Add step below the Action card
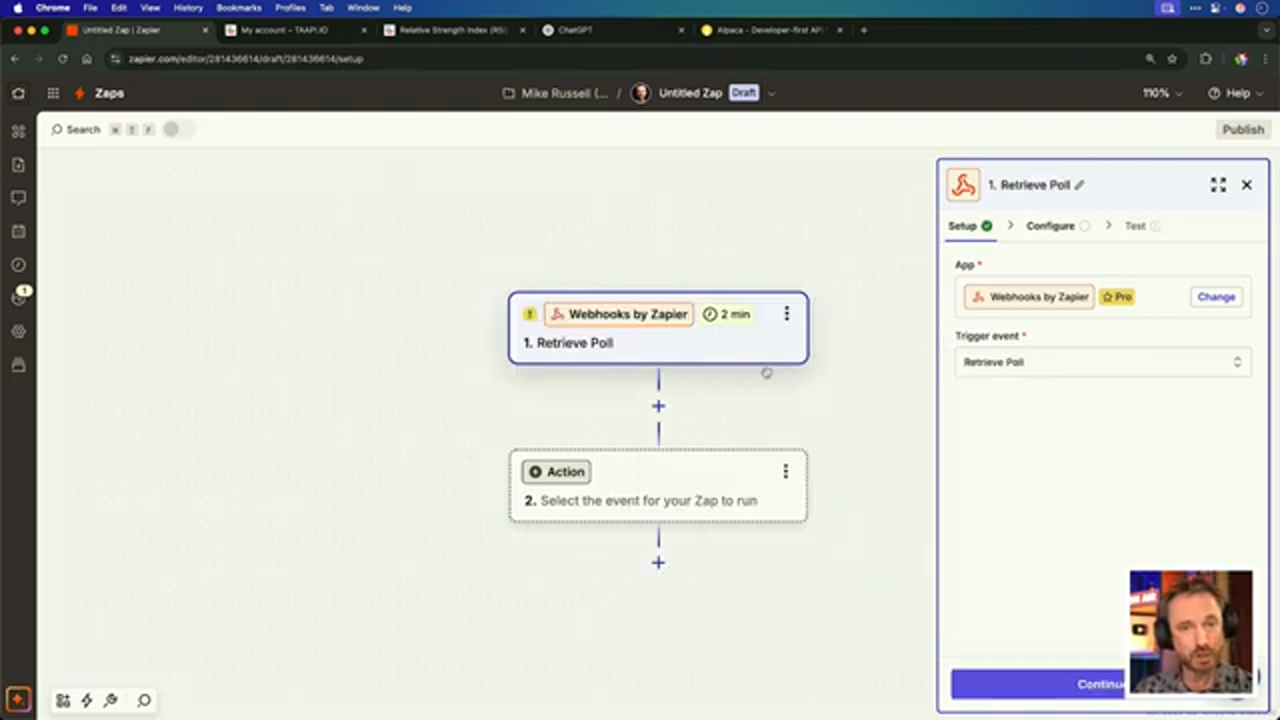 658,563
